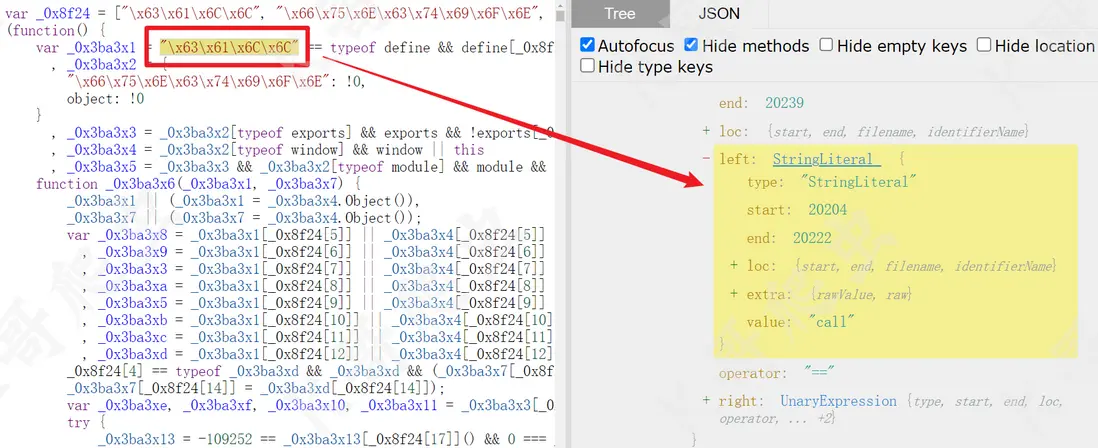The image size is (1098, 448).
Task: Select the type value "StringLiteral"
Action: pyautogui.click(x=859, y=182)
